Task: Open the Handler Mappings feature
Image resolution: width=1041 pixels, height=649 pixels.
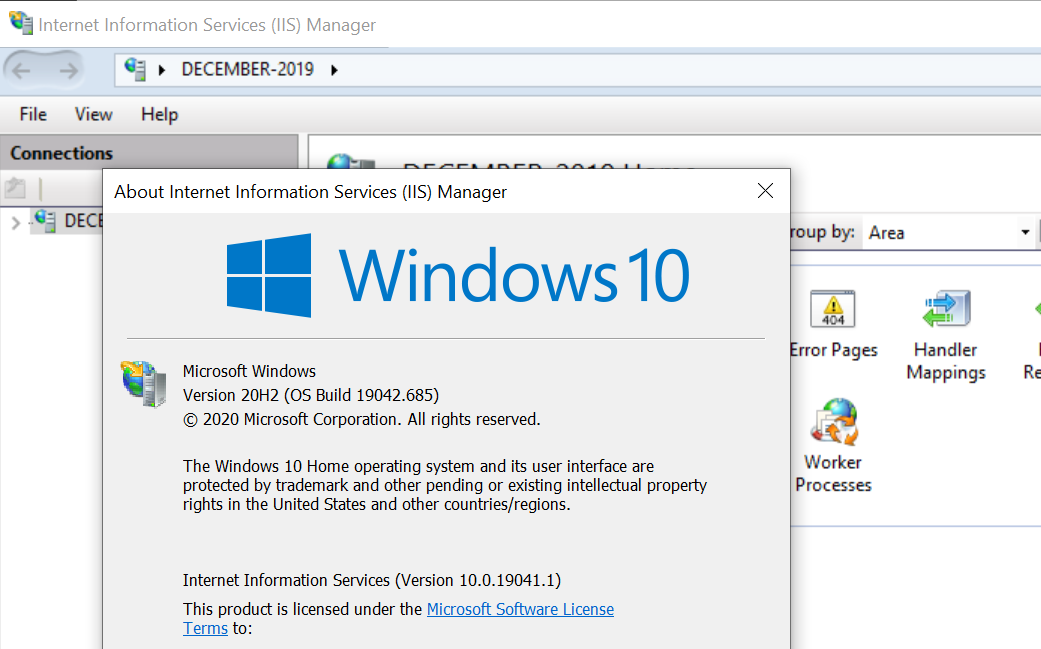Action: pos(946,335)
